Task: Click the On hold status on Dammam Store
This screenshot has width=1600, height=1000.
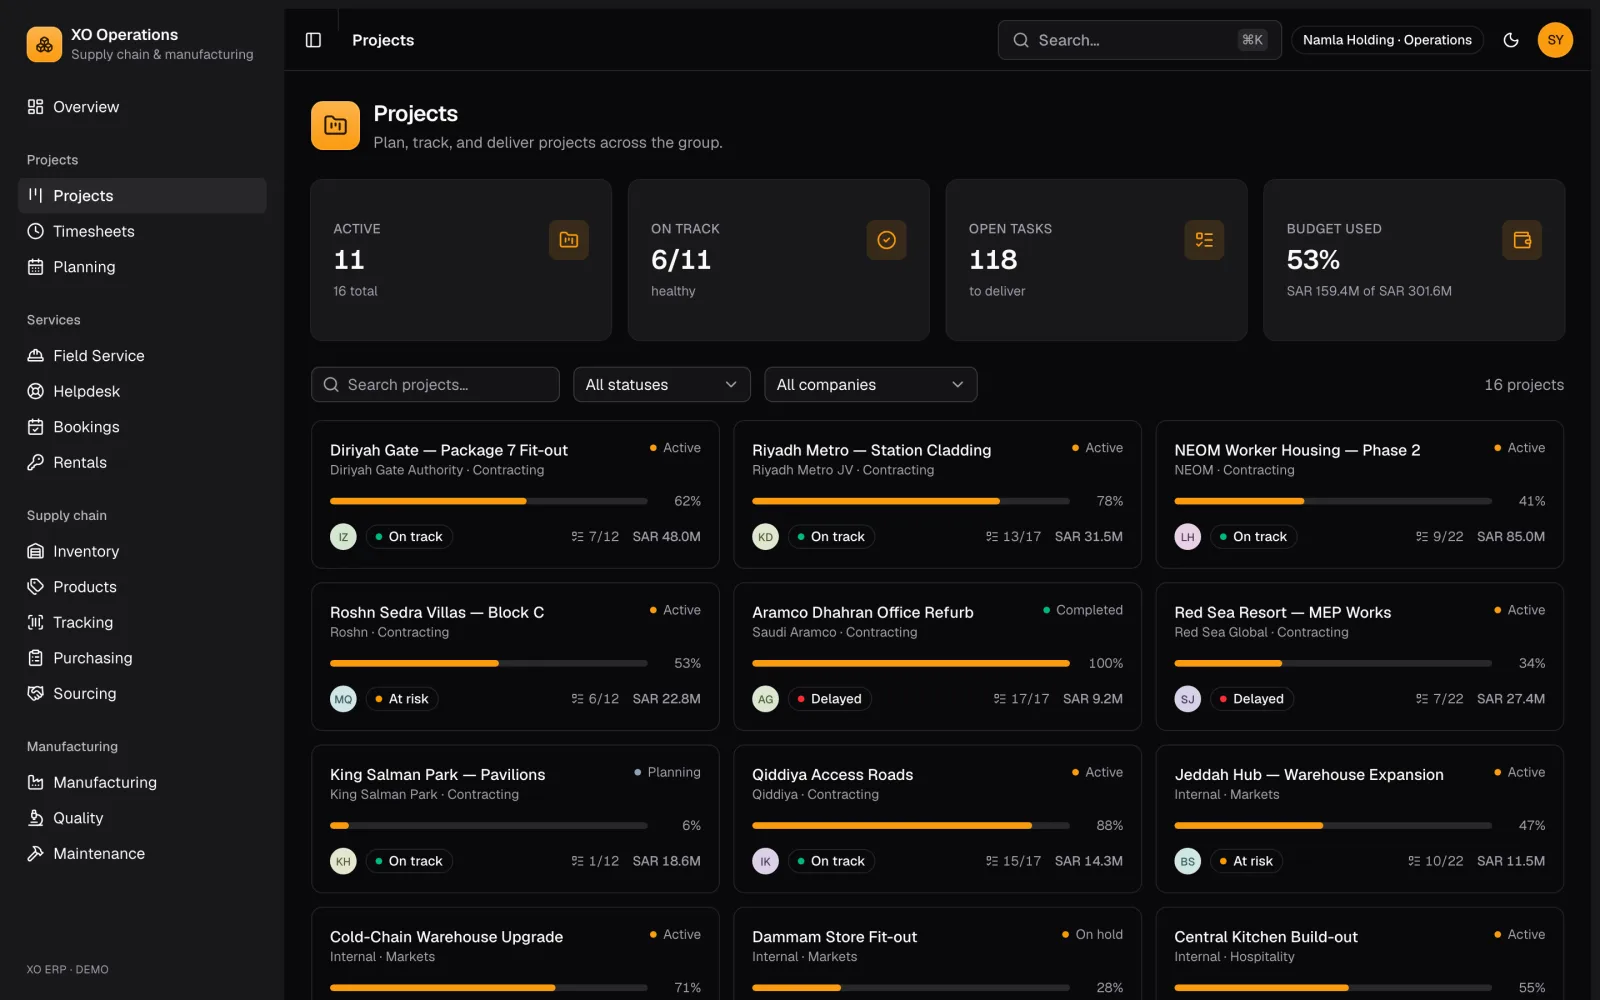Action: click(1092, 934)
